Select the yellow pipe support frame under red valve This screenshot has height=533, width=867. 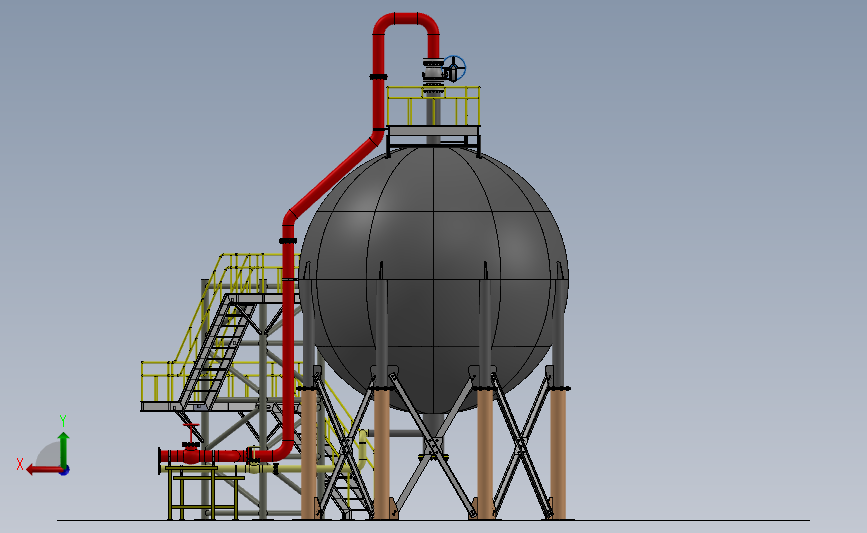pos(206,493)
